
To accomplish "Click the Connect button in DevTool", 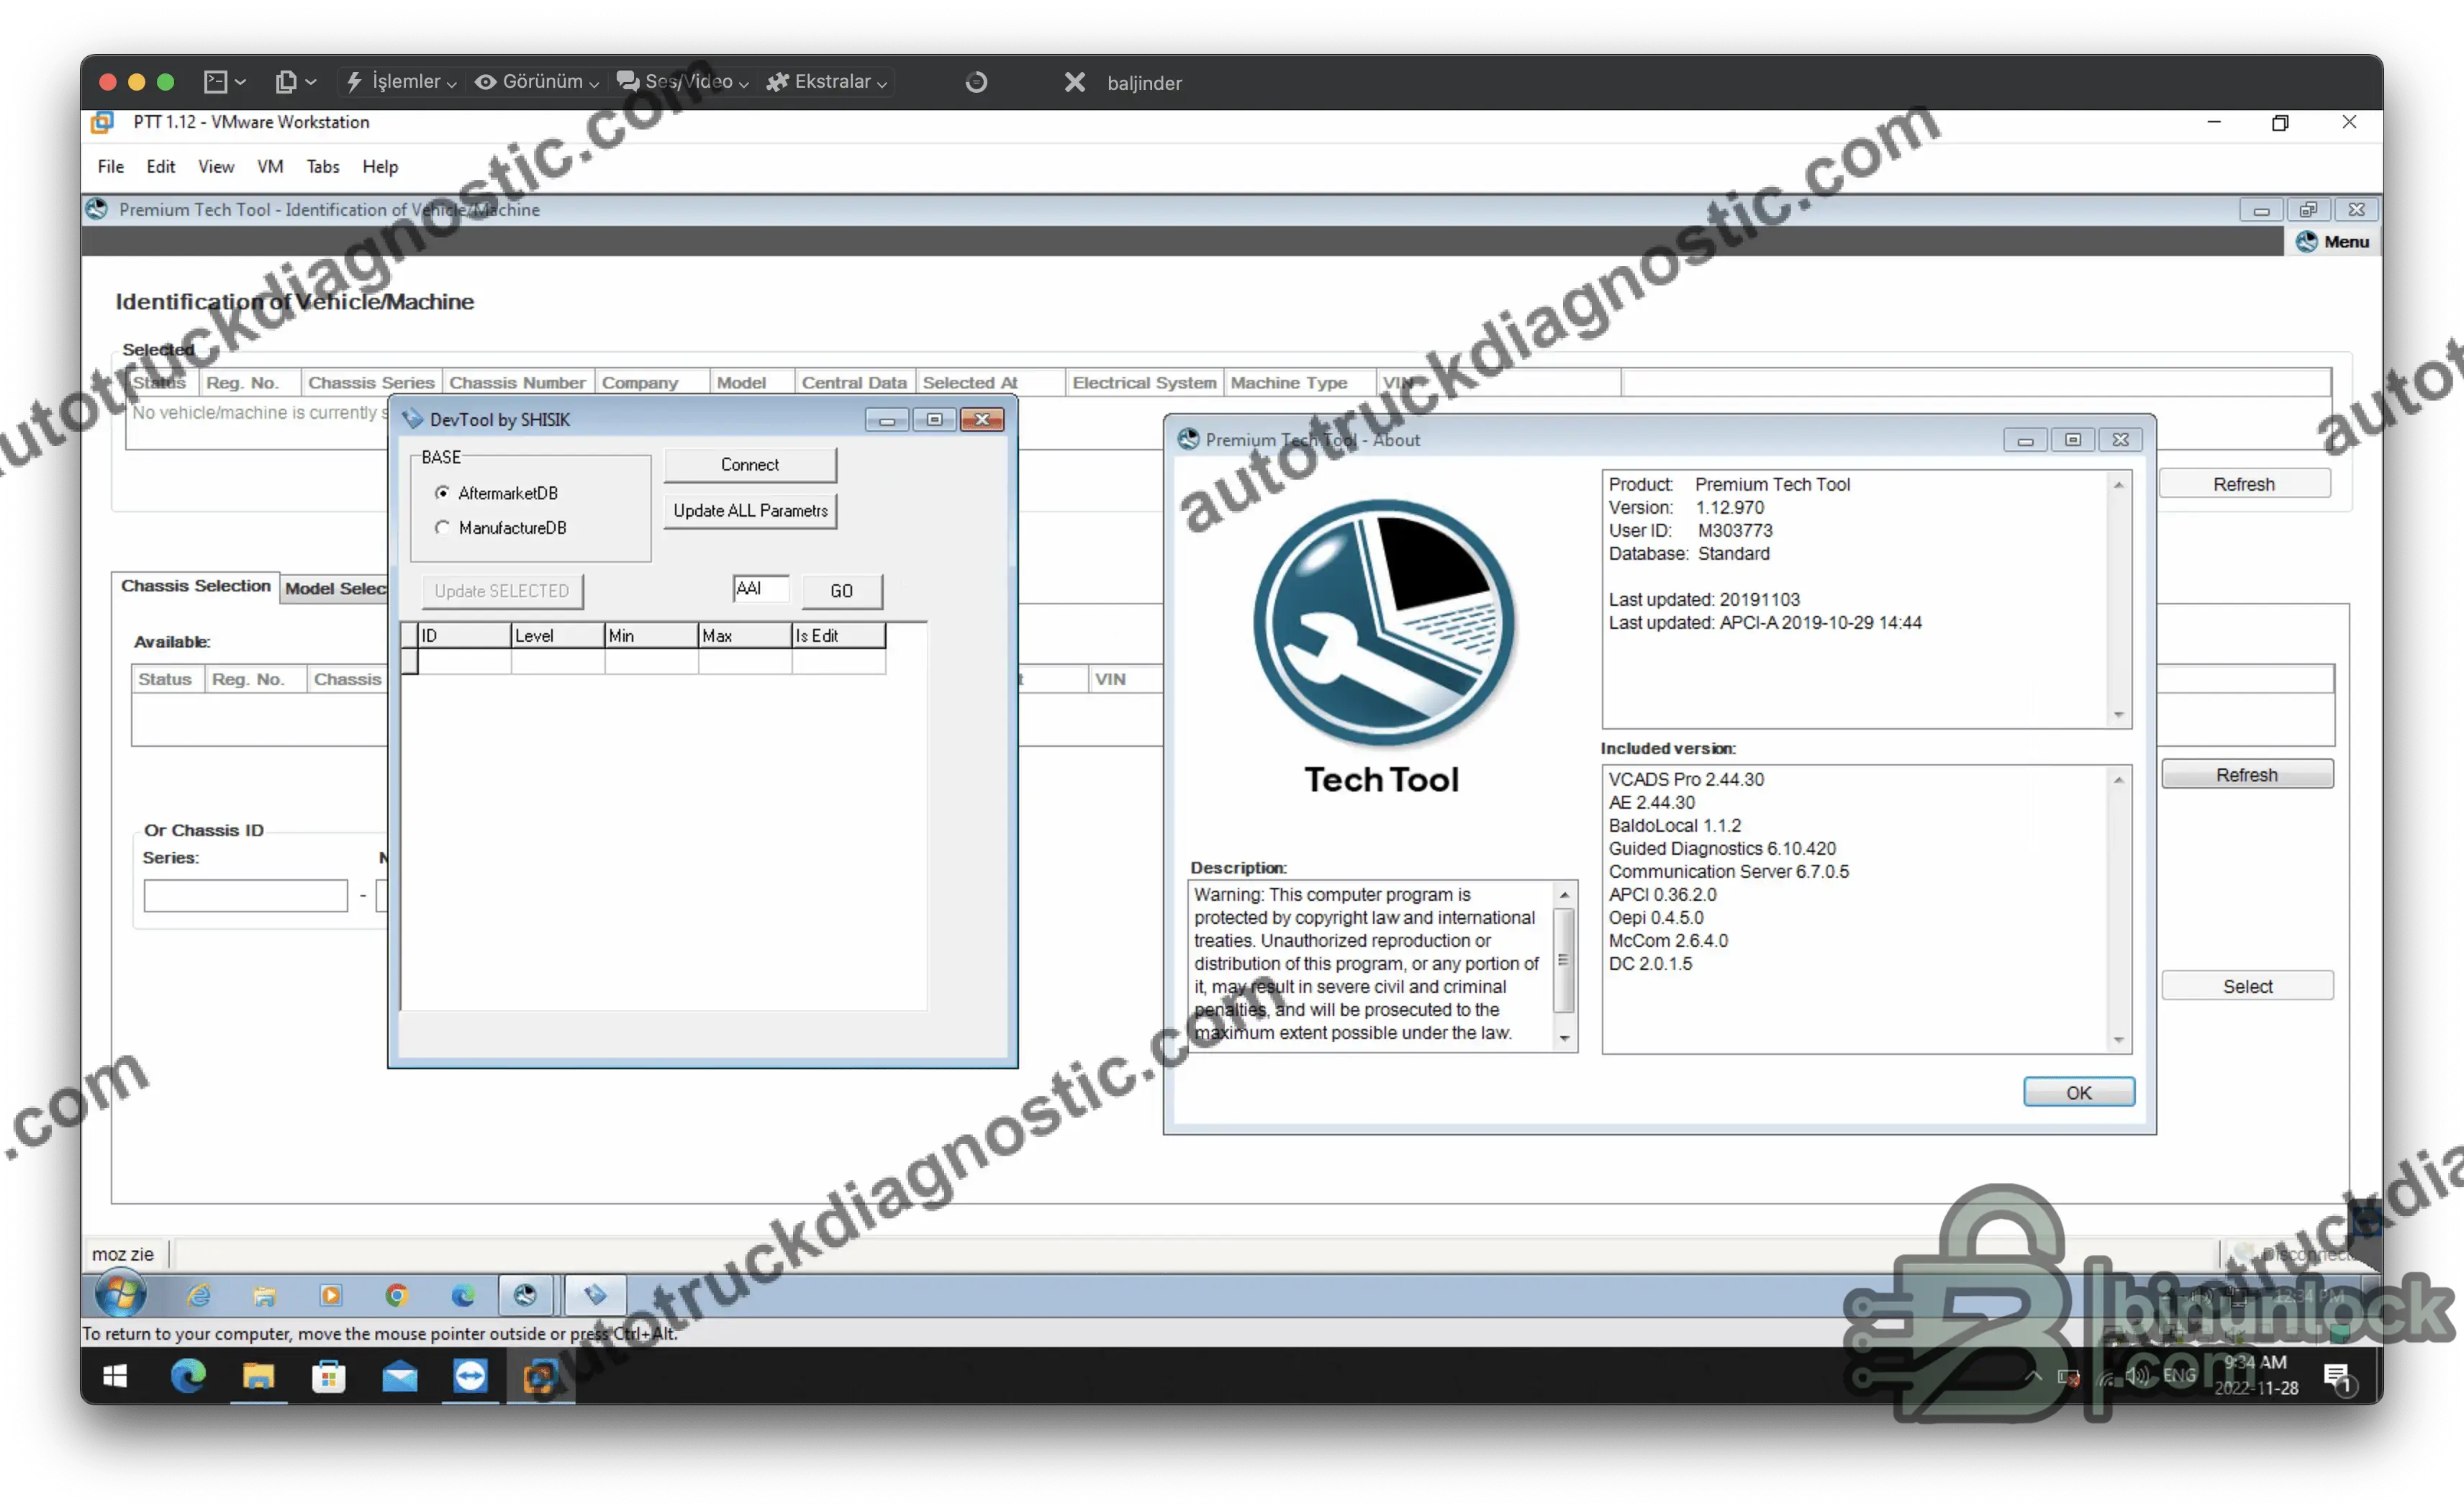I will (x=750, y=464).
